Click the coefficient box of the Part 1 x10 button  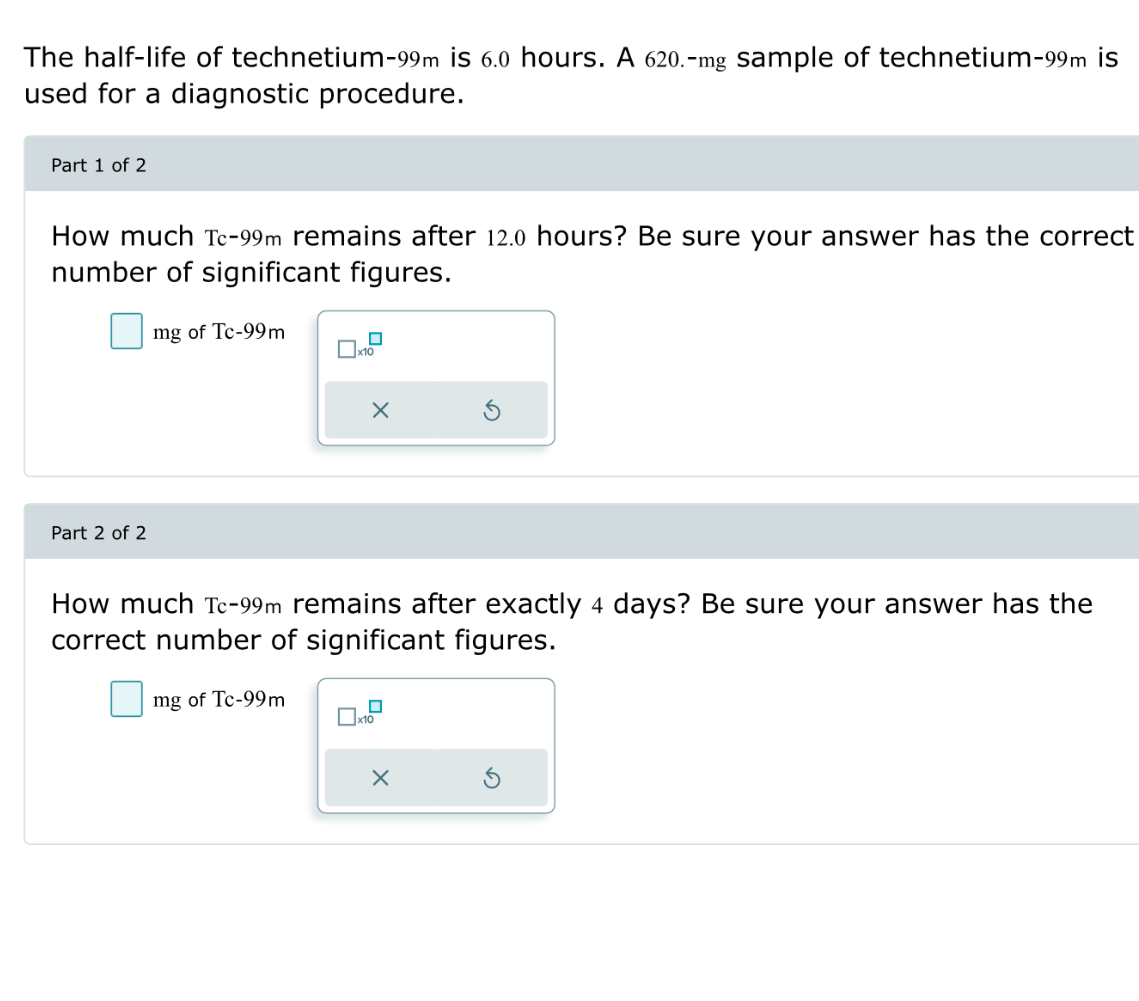345,350
